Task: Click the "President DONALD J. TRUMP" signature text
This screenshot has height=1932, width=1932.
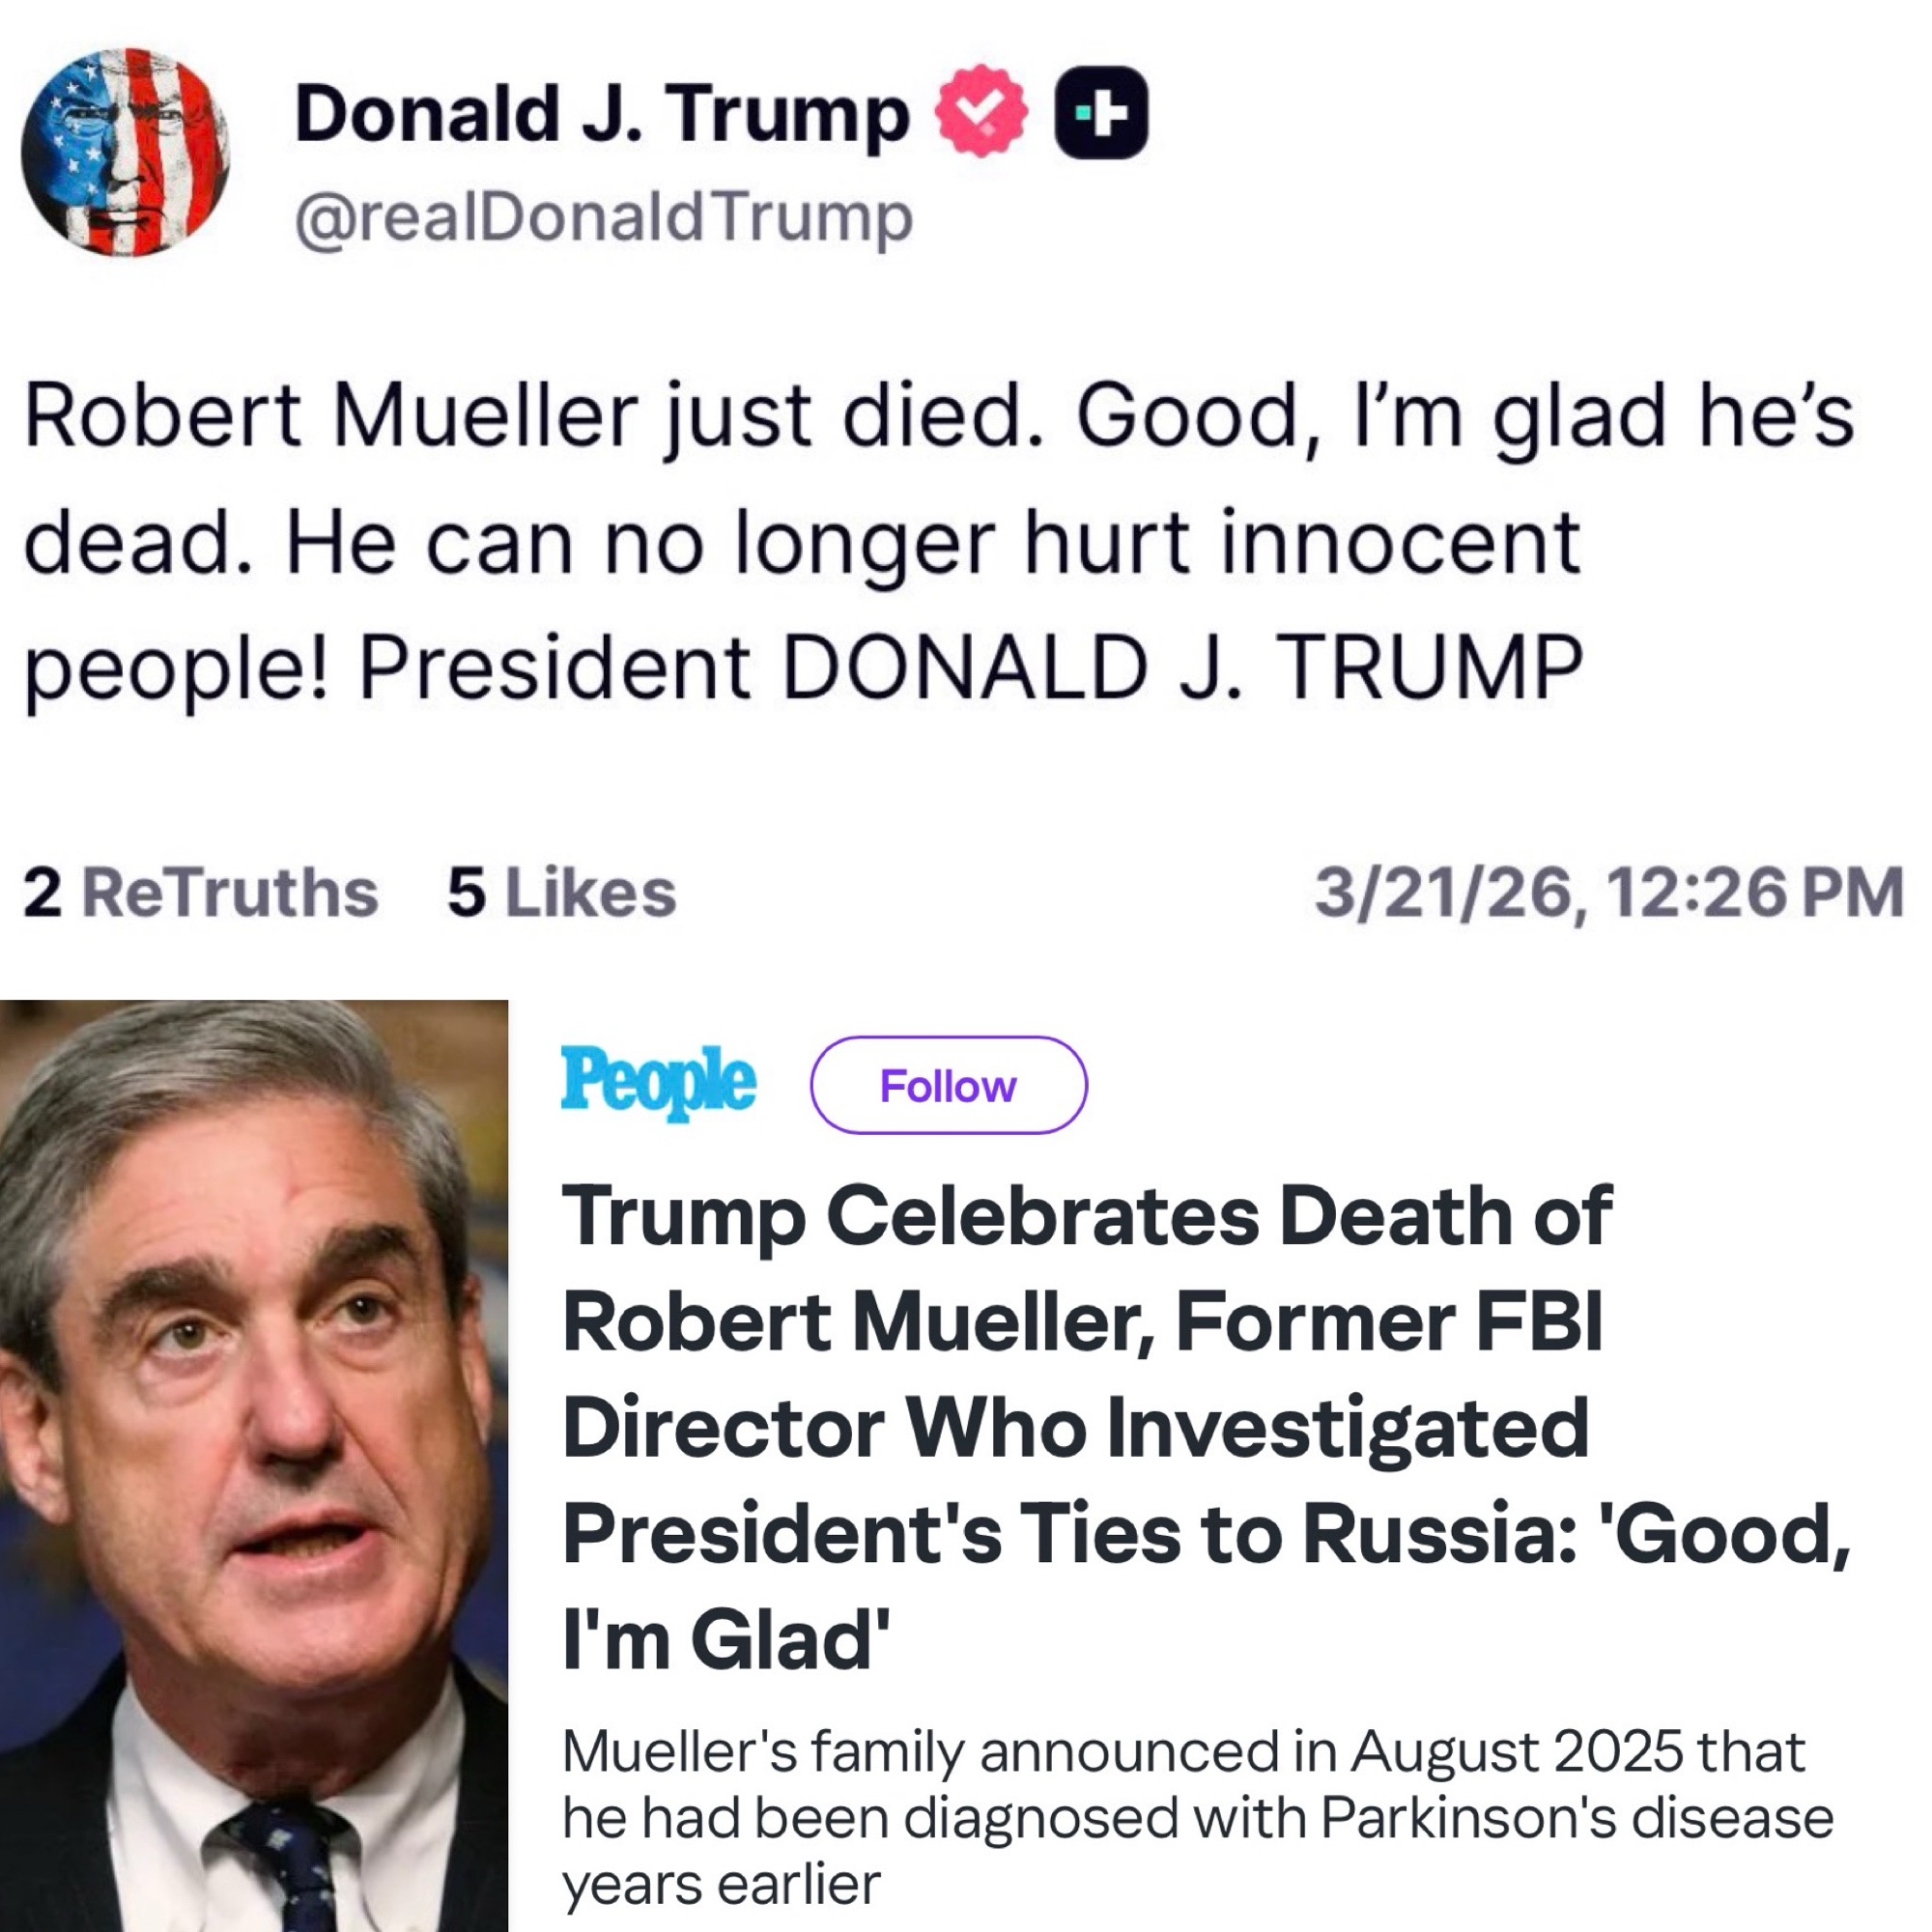Action: click(x=970, y=667)
